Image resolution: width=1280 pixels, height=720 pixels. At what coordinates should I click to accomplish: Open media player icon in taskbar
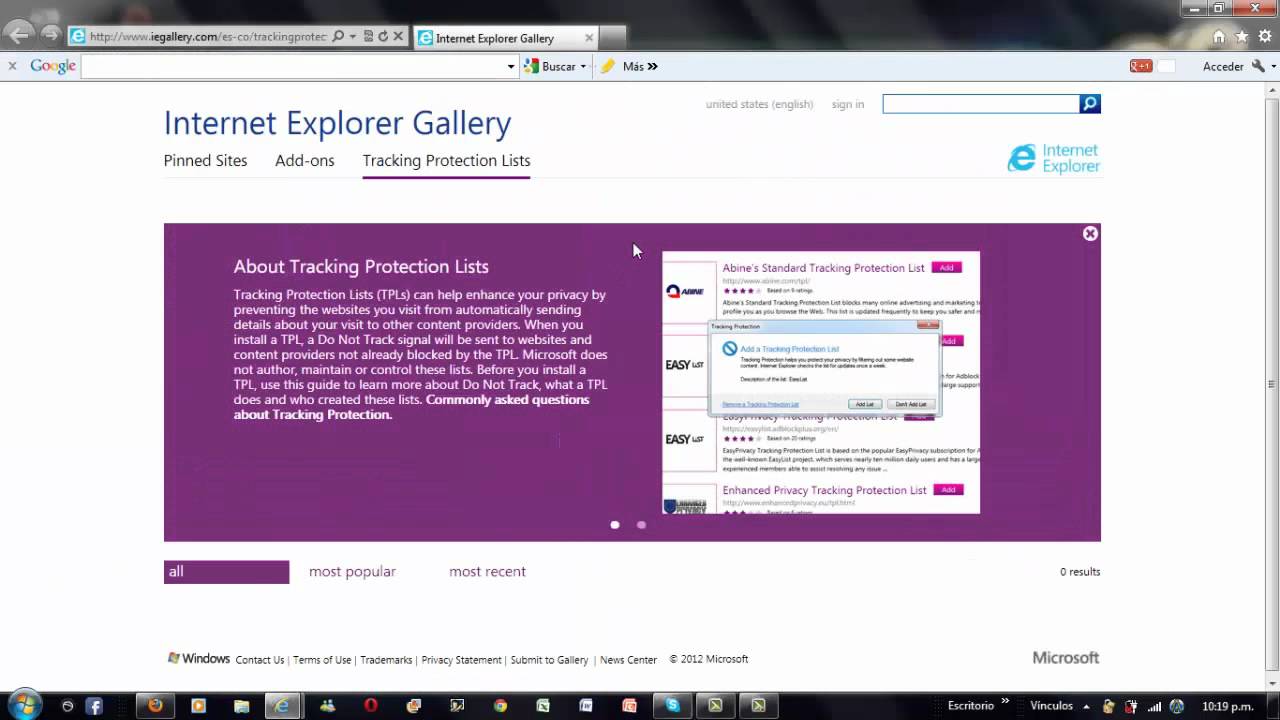(x=198, y=706)
